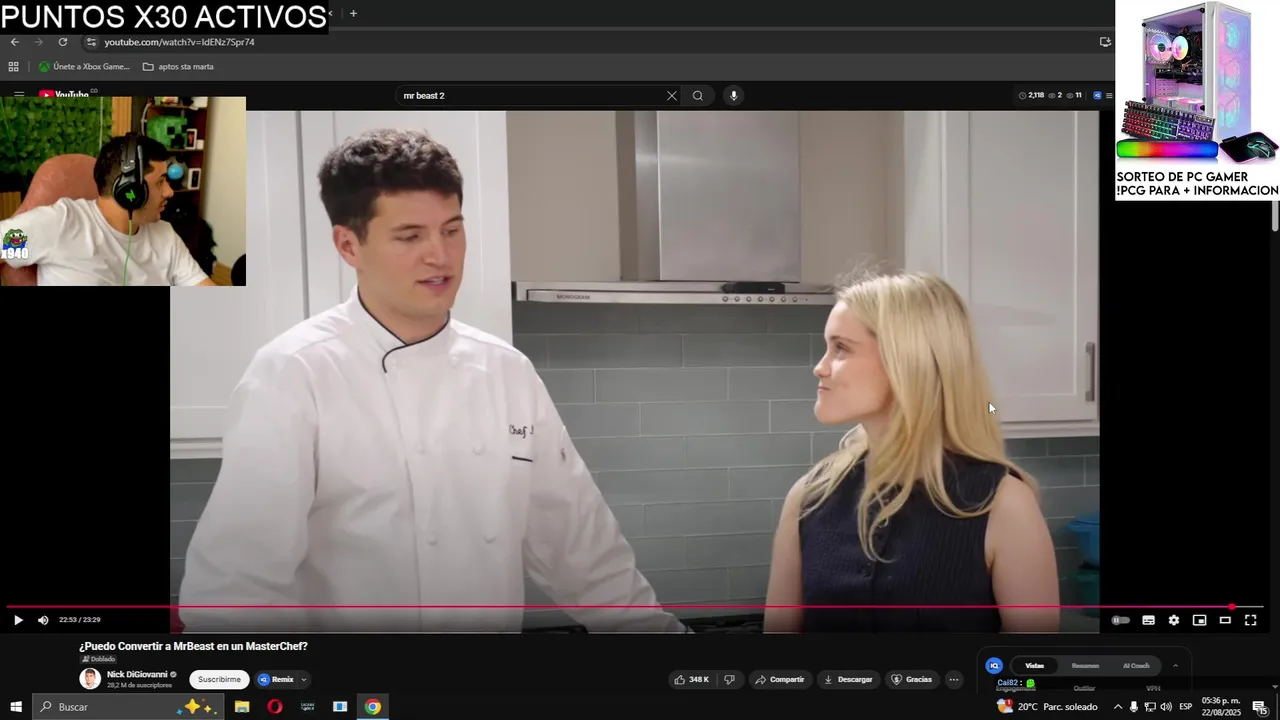Open video player settings gear
This screenshot has width=1280, height=720.
coord(1174,620)
